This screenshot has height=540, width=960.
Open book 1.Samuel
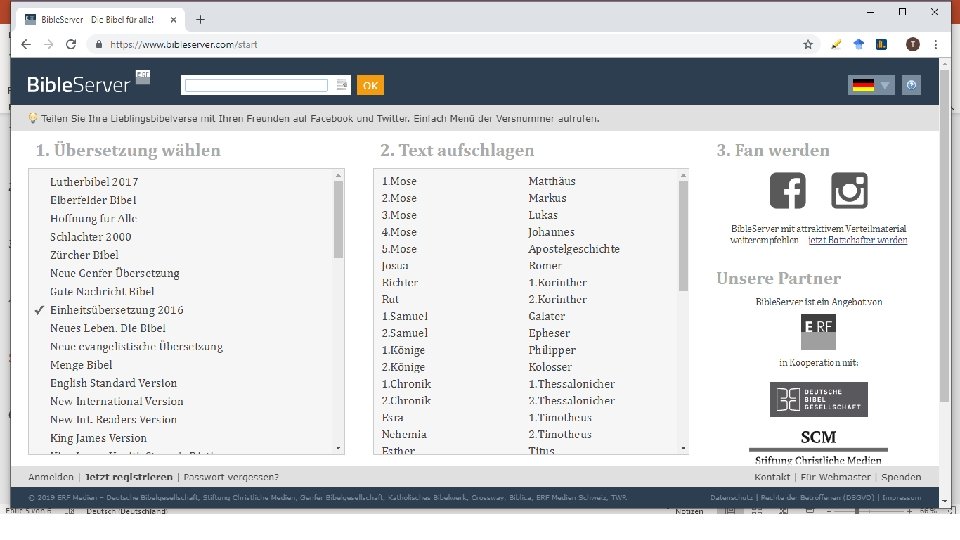click(x=405, y=317)
